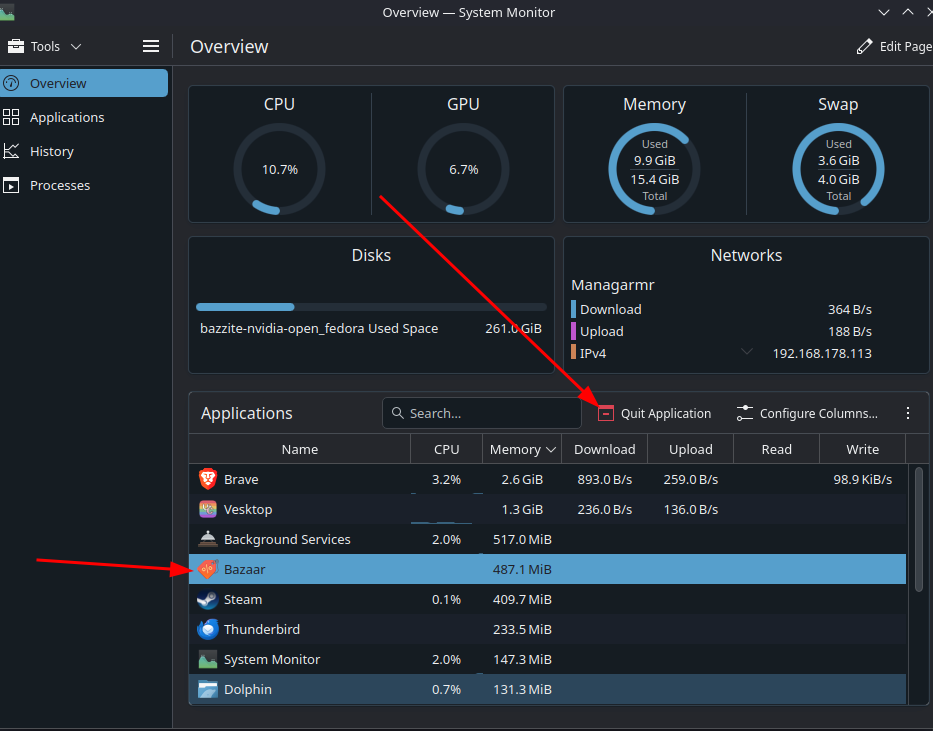Select the Background Services row

point(547,539)
